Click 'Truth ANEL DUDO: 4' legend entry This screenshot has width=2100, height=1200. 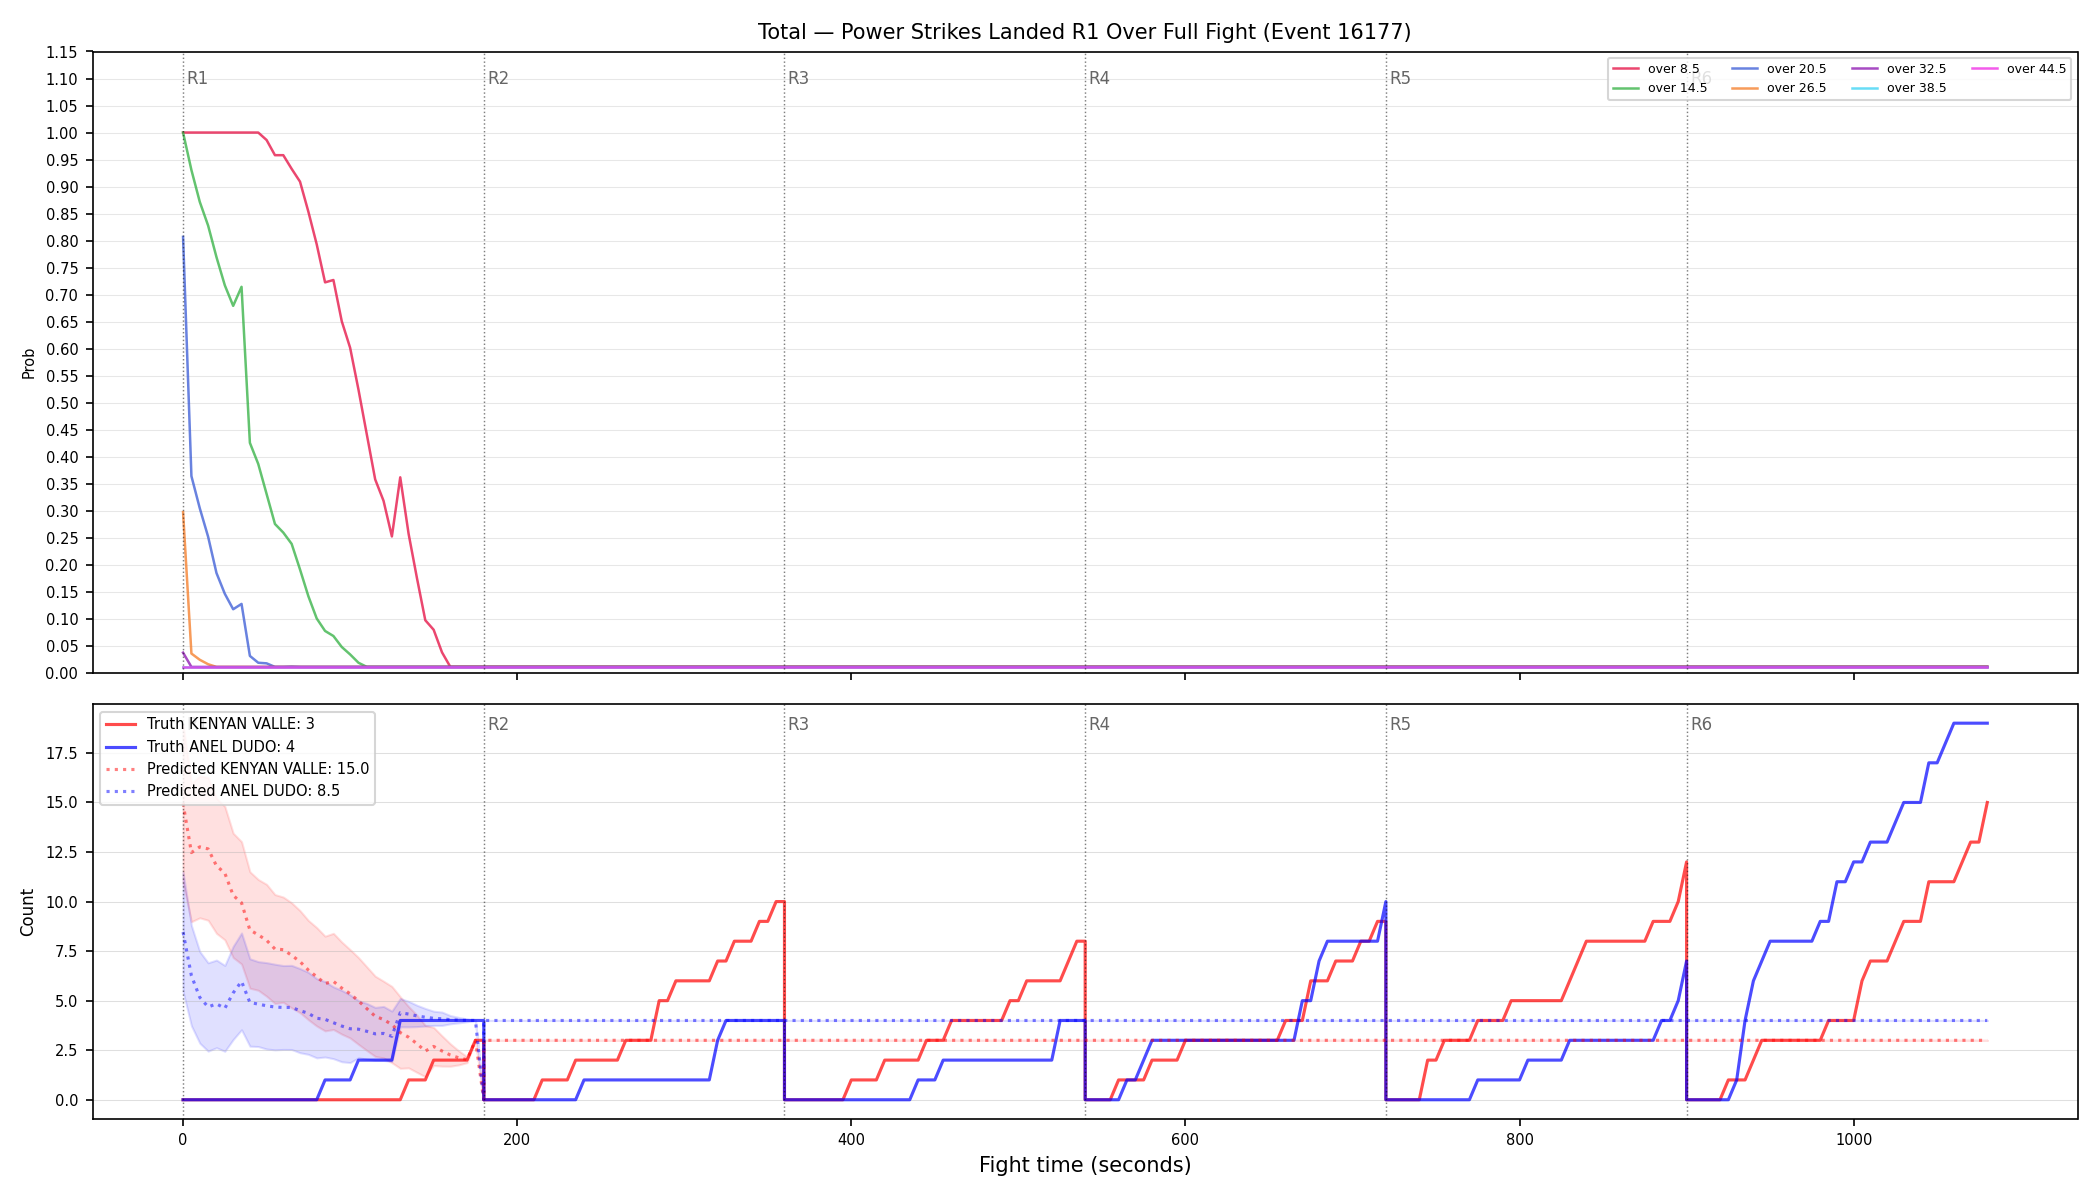[x=200, y=747]
